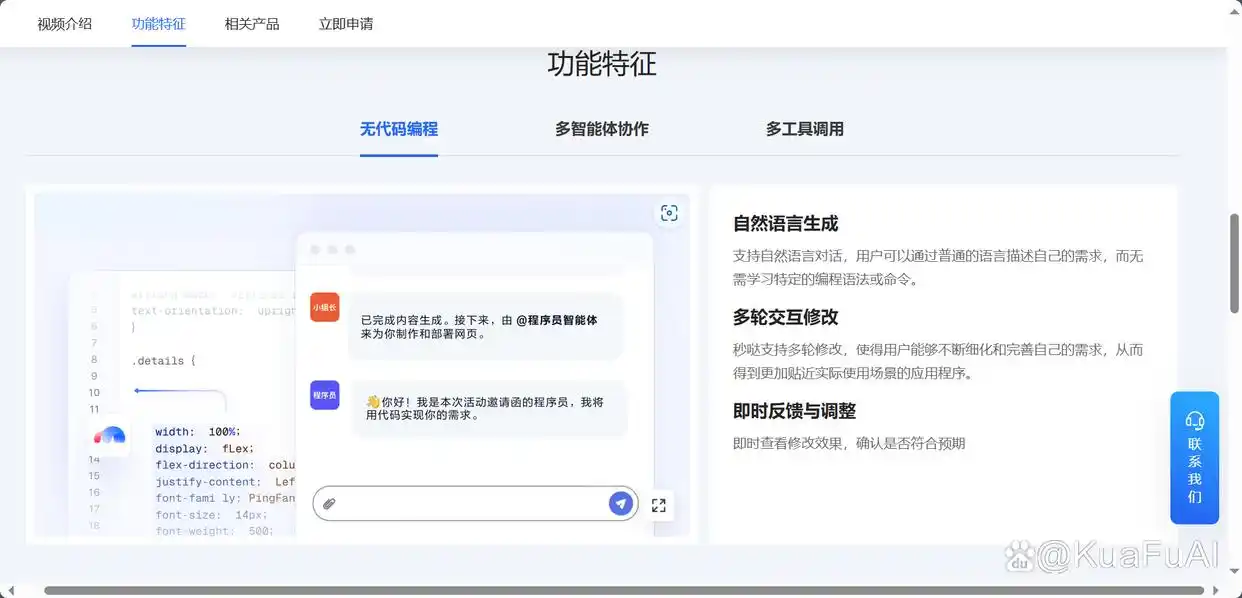The height and width of the screenshot is (598, 1242).
Task: Expand chat preview with the fullscreen icon
Action: pos(658,505)
